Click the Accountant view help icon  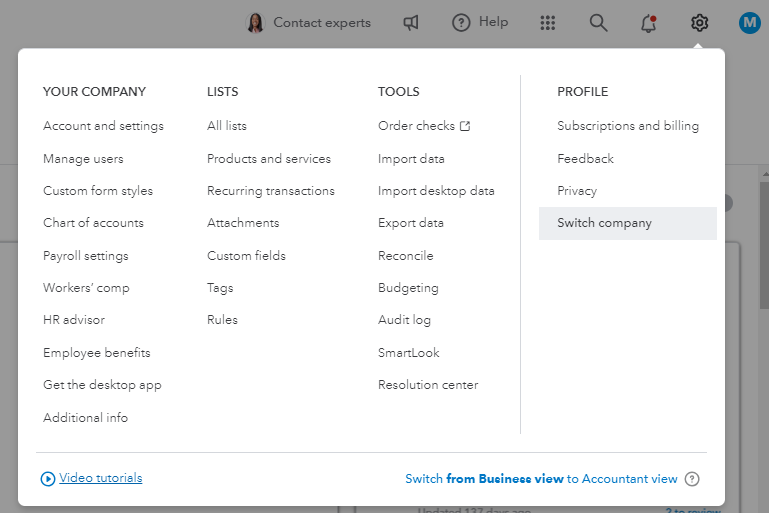click(692, 479)
